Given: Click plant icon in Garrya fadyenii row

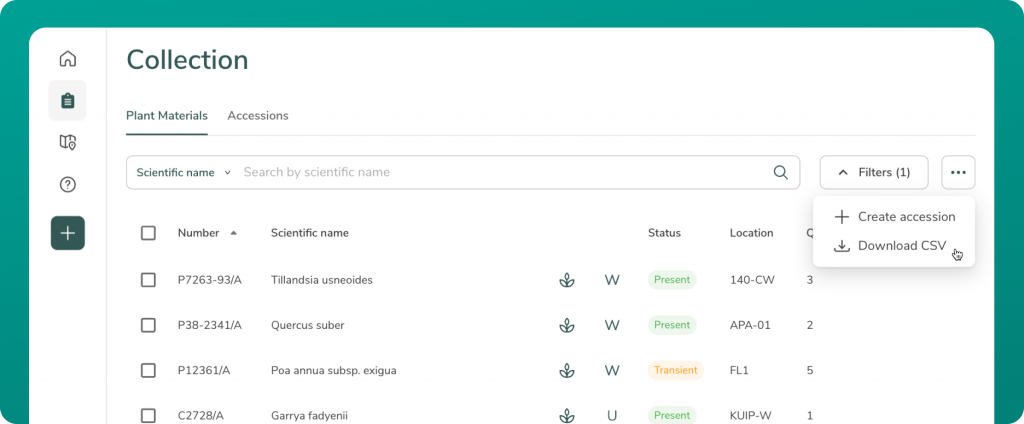Looking at the screenshot, I should (567, 416).
